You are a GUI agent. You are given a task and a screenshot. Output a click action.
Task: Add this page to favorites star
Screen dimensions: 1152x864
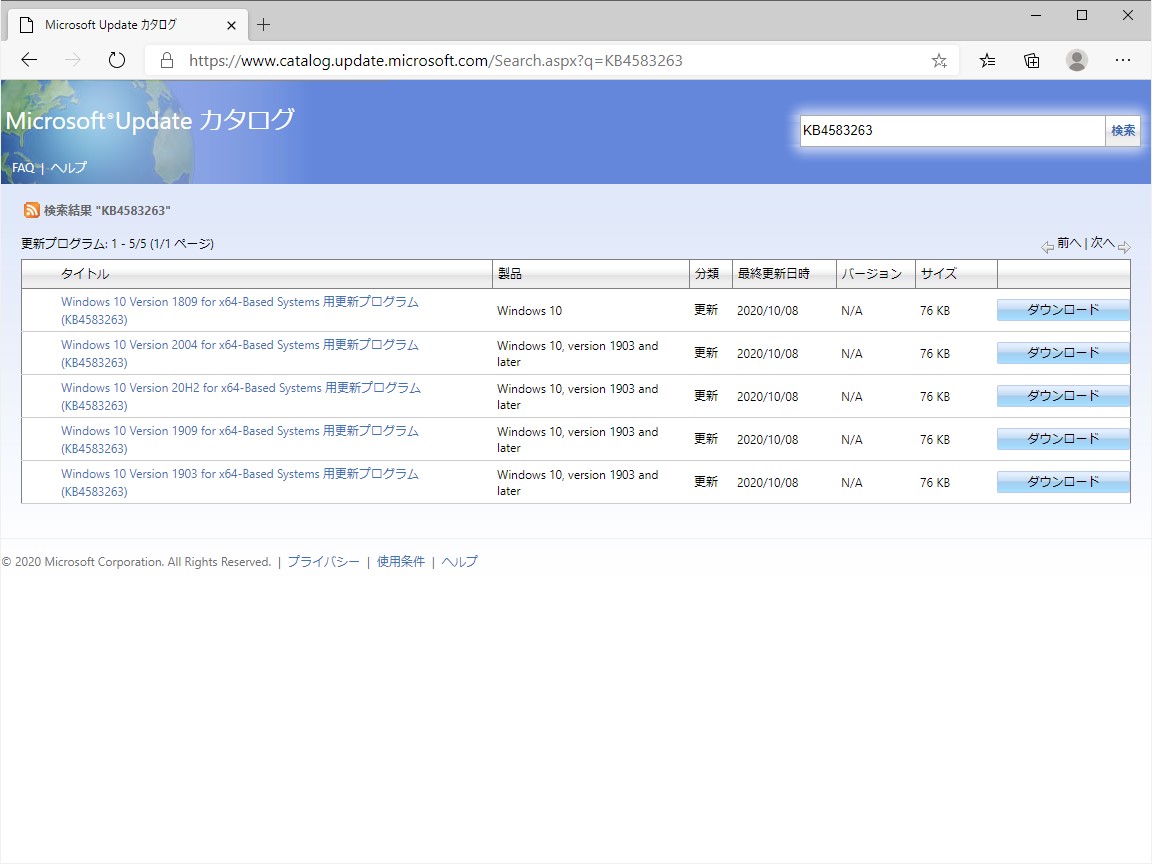(x=939, y=61)
